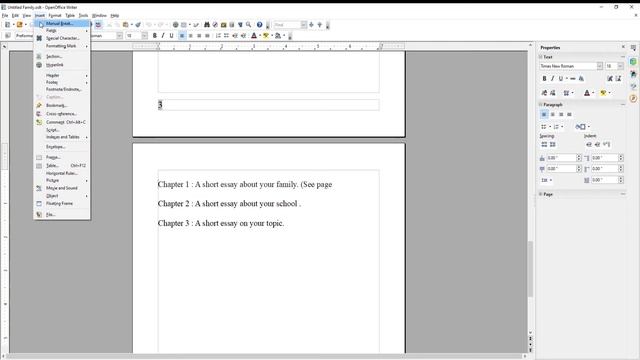Image resolution: width=640 pixels, height=360 pixels.
Task: Open Header submenu
Action: point(62,76)
